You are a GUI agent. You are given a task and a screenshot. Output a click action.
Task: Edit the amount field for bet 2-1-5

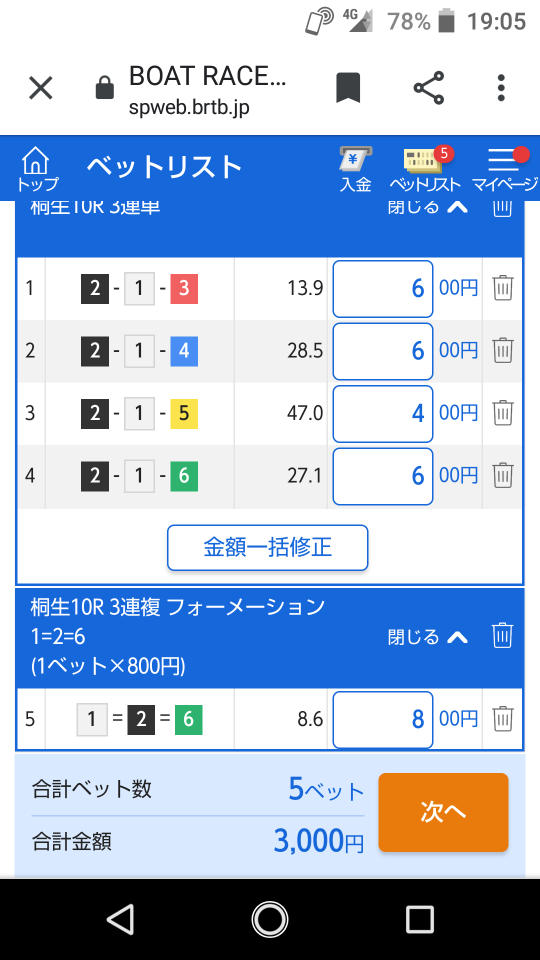pyautogui.click(x=383, y=413)
